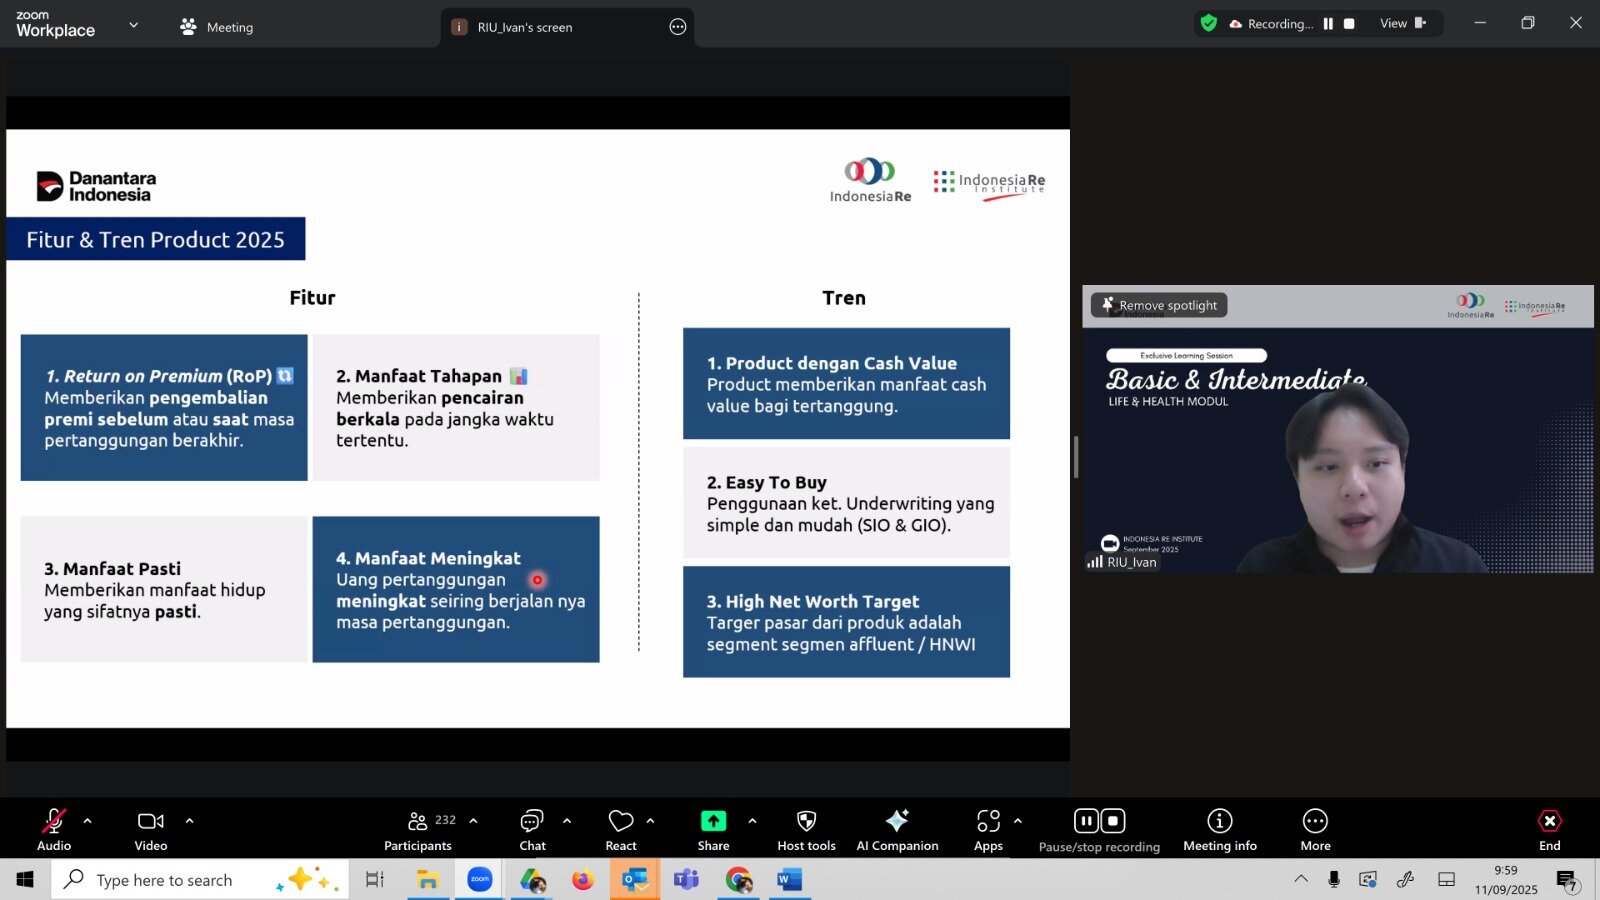
Task: Open the Chat panel
Action: [532, 829]
